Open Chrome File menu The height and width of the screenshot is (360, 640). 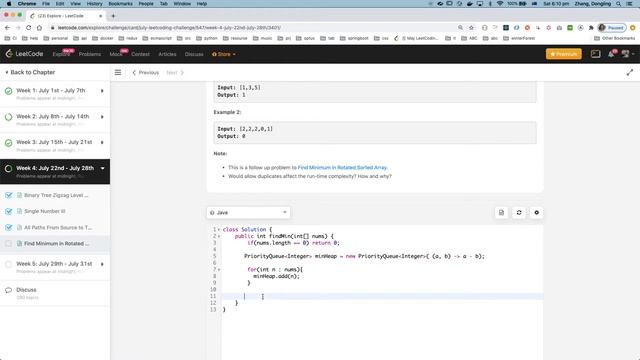46,4
